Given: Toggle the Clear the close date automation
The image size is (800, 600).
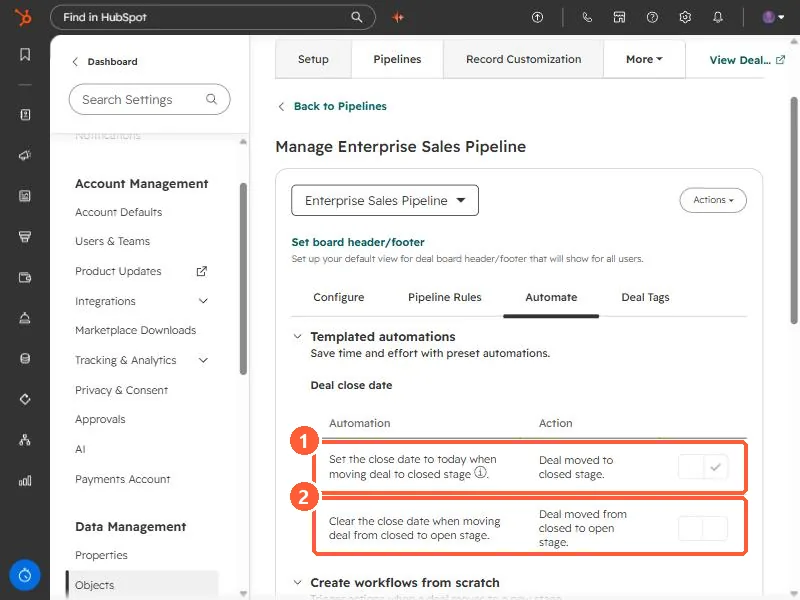Looking at the screenshot, I should [x=703, y=528].
